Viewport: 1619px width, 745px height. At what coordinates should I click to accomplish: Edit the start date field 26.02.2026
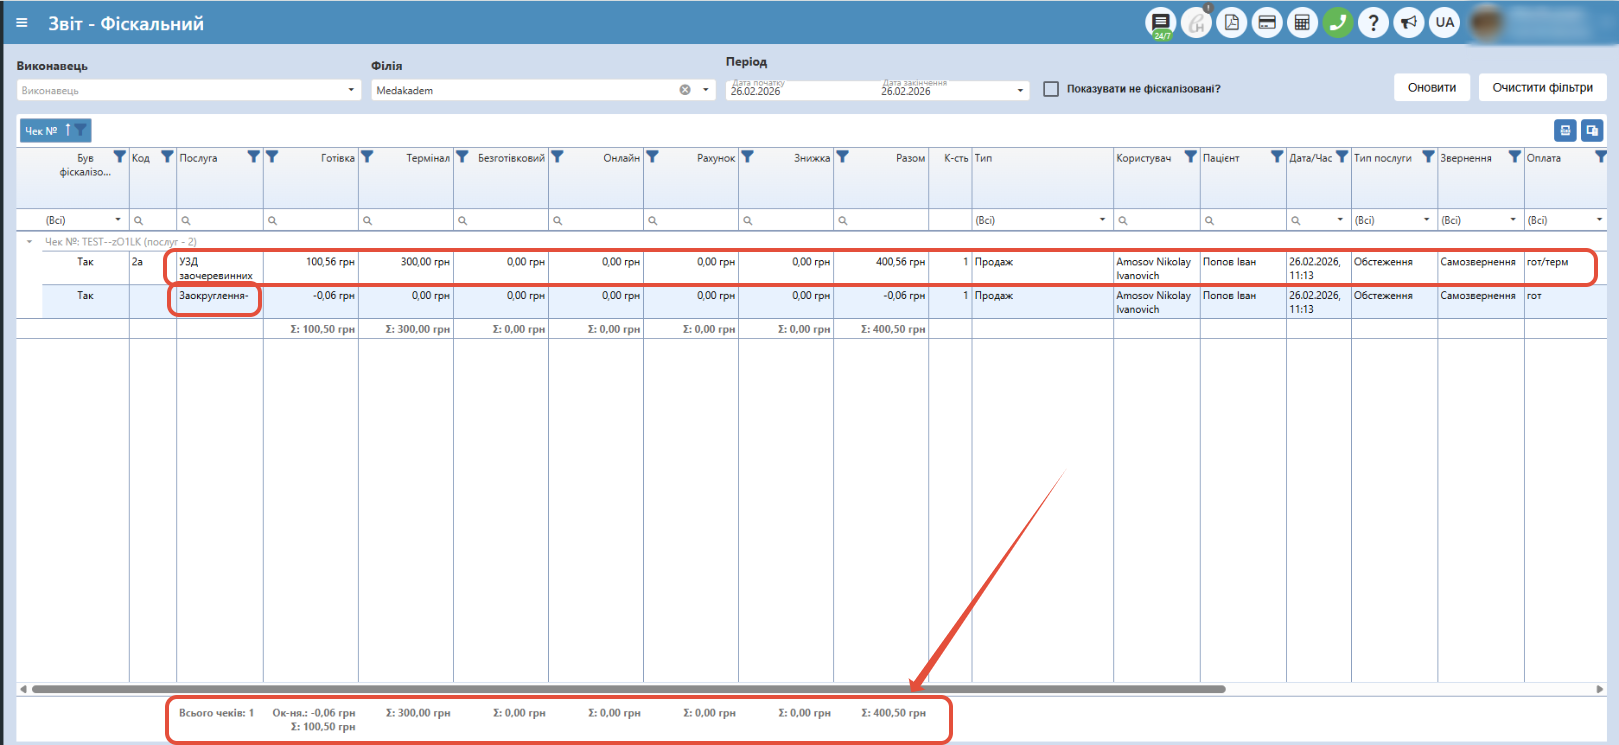756,91
